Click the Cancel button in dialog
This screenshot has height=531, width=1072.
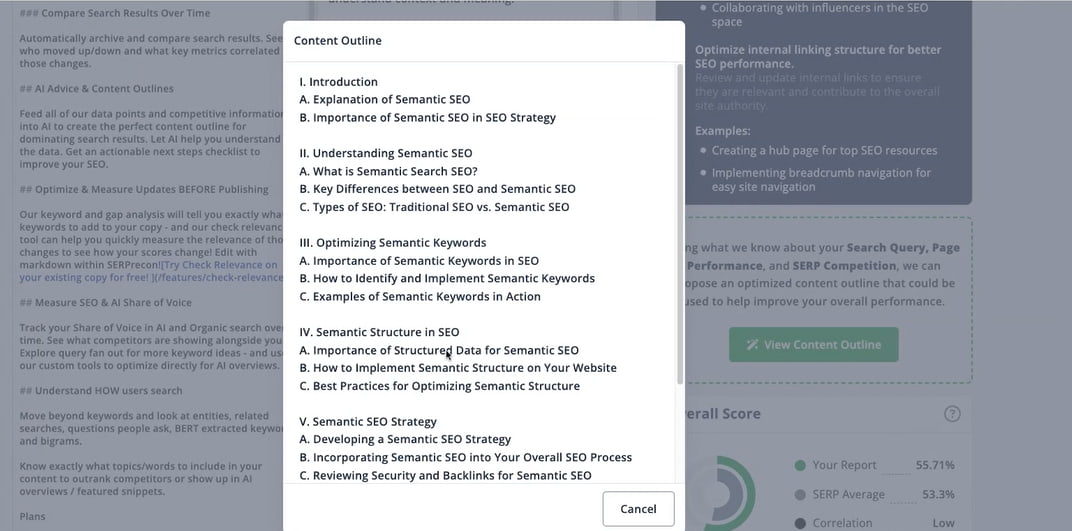click(x=638, y=509)
